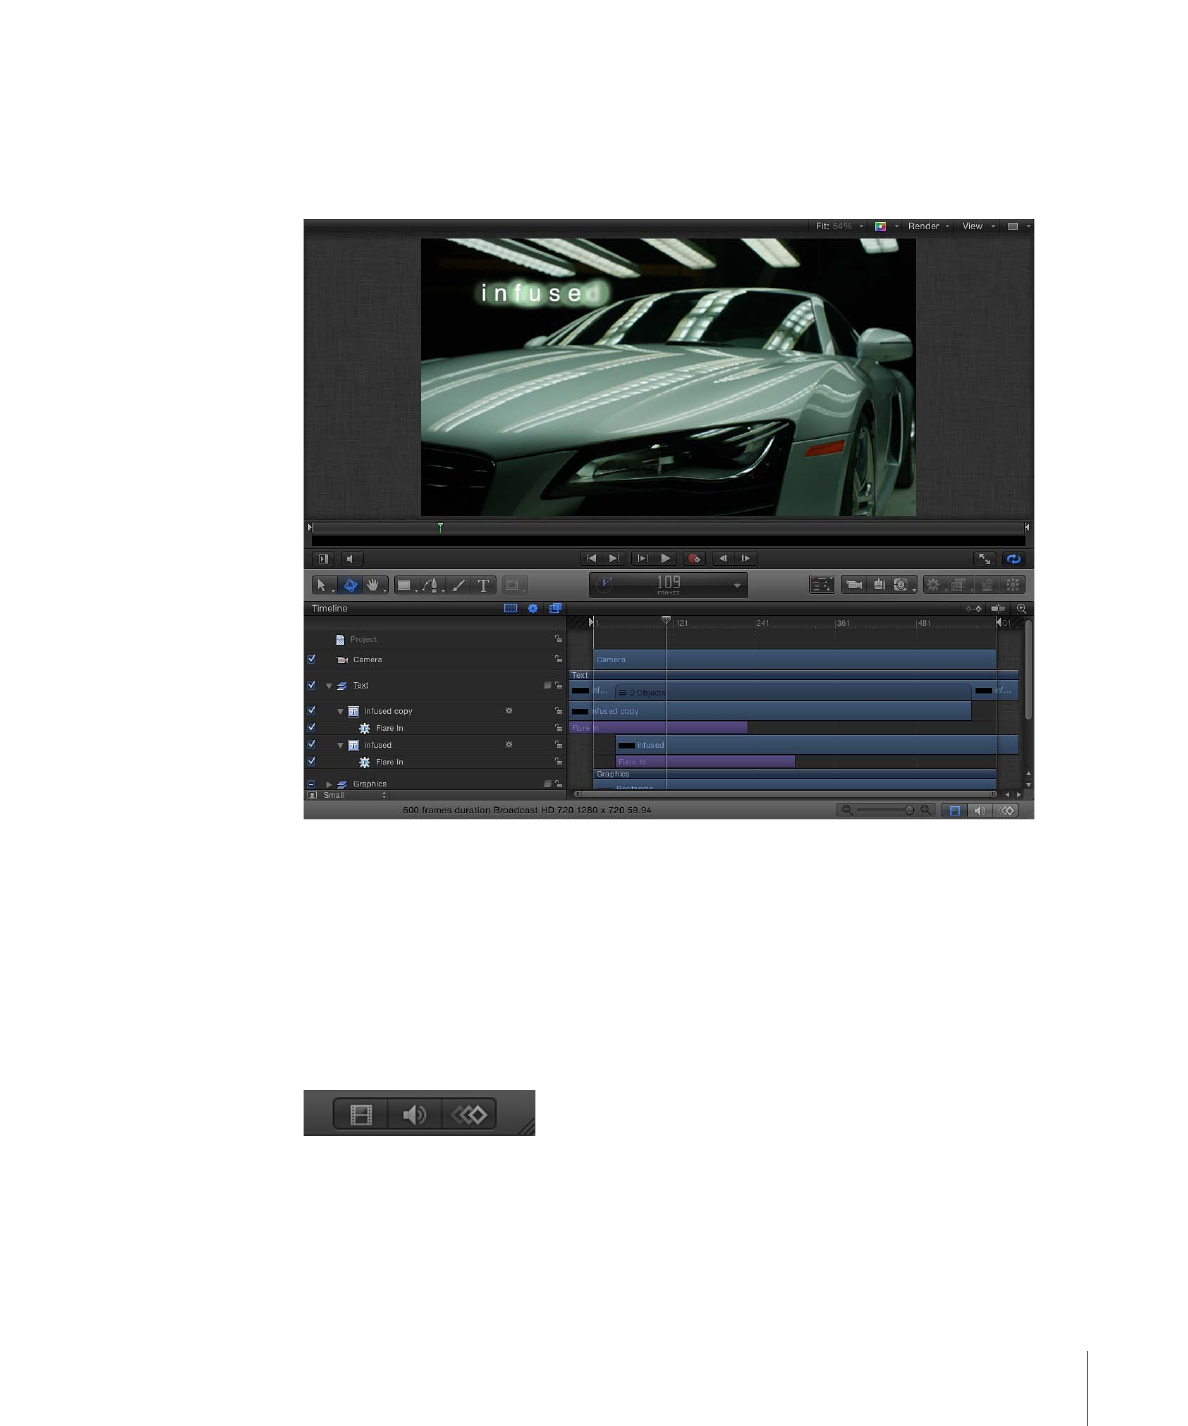Select the 2 Objects timeline bar

[793, 691]
